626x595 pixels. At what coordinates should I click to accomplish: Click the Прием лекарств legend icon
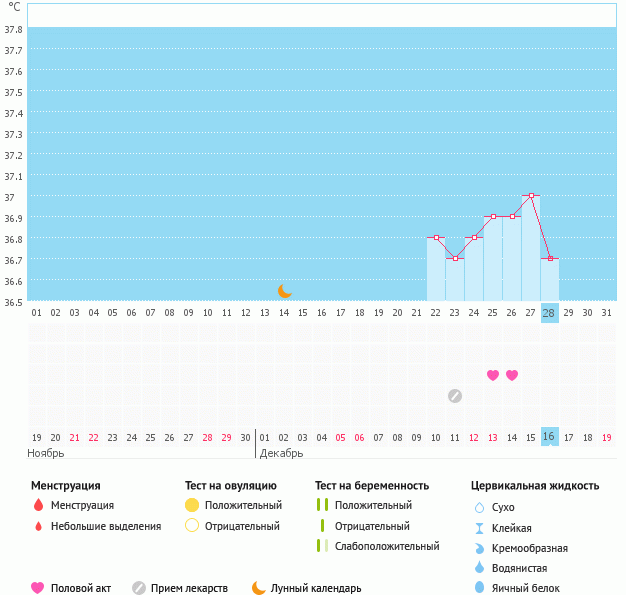139,588
